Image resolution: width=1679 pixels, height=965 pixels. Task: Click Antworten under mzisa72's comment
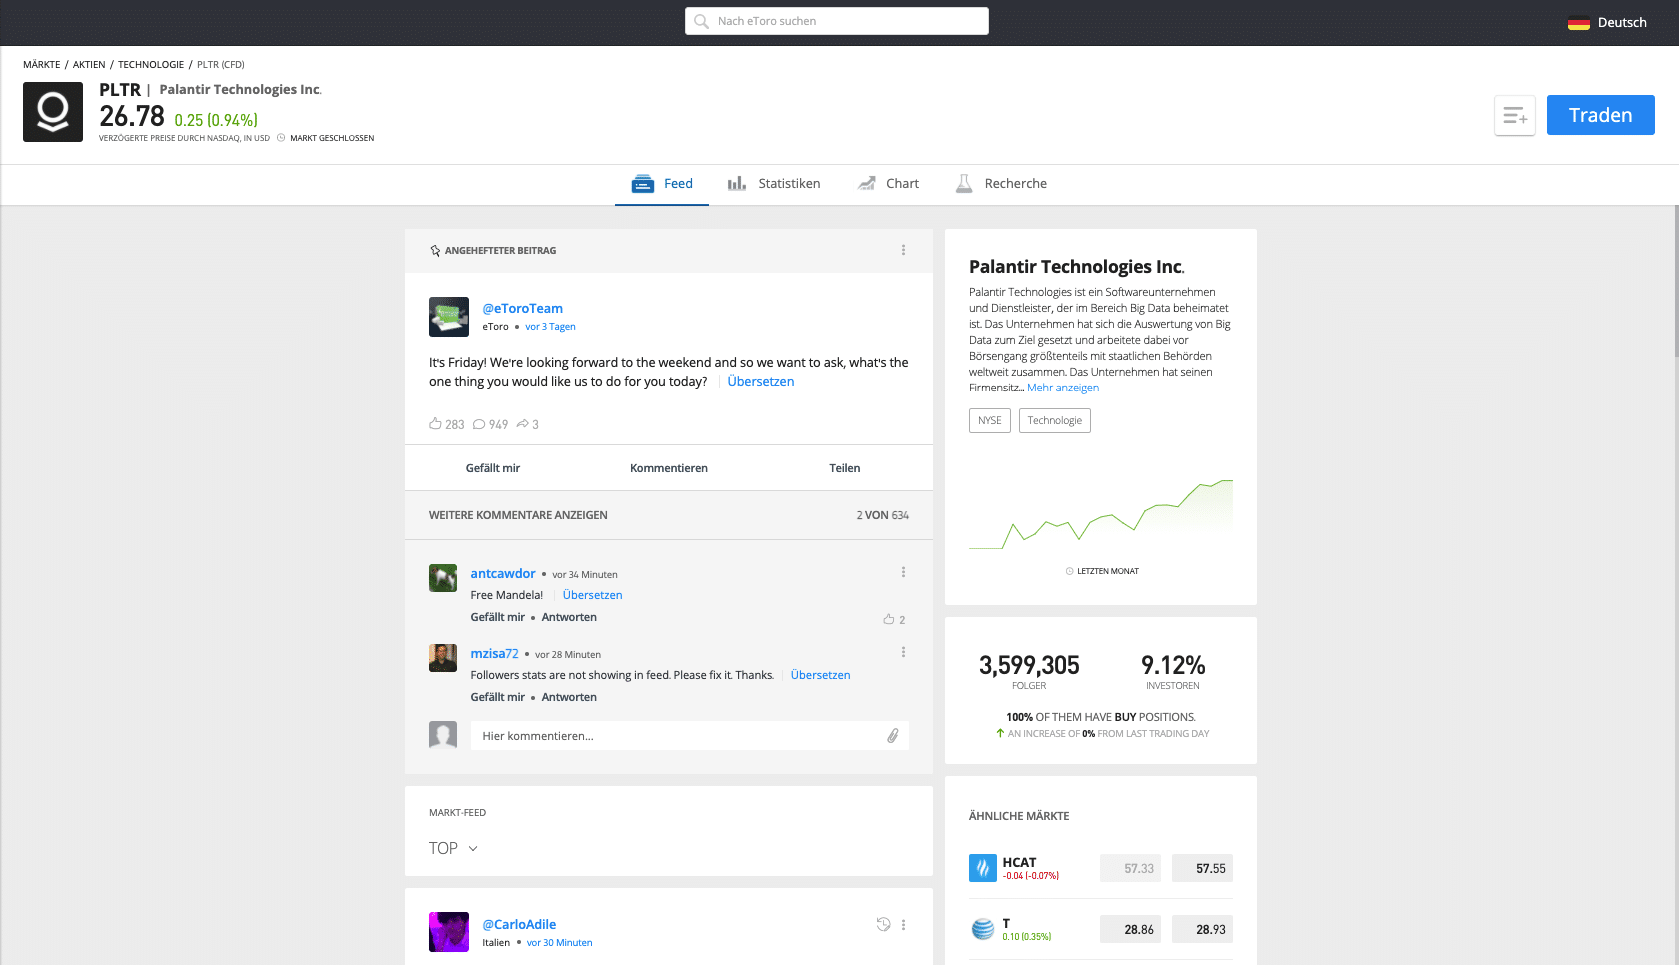pos(569,697)
